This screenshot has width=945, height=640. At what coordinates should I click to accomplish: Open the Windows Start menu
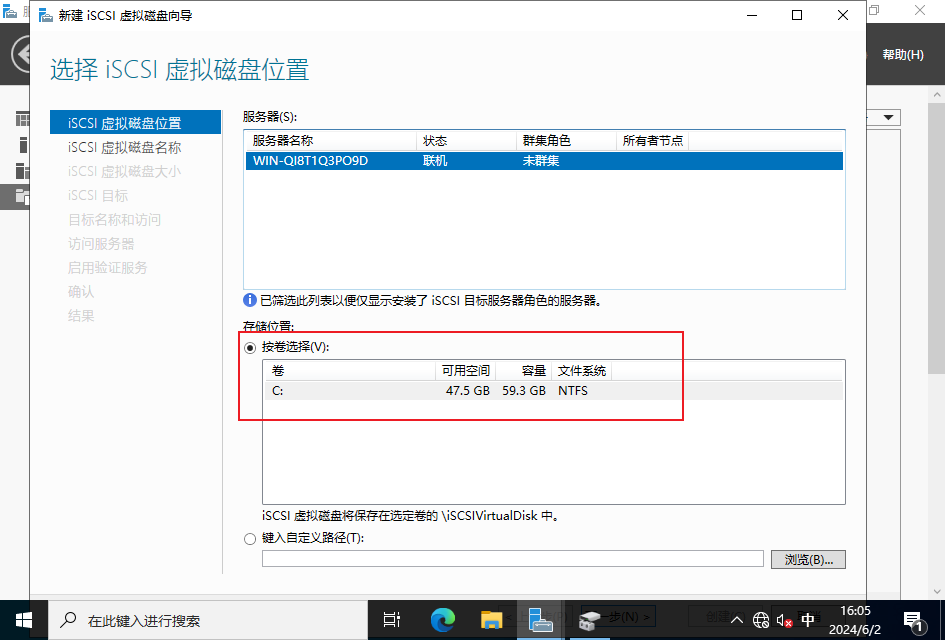(23, 620)
